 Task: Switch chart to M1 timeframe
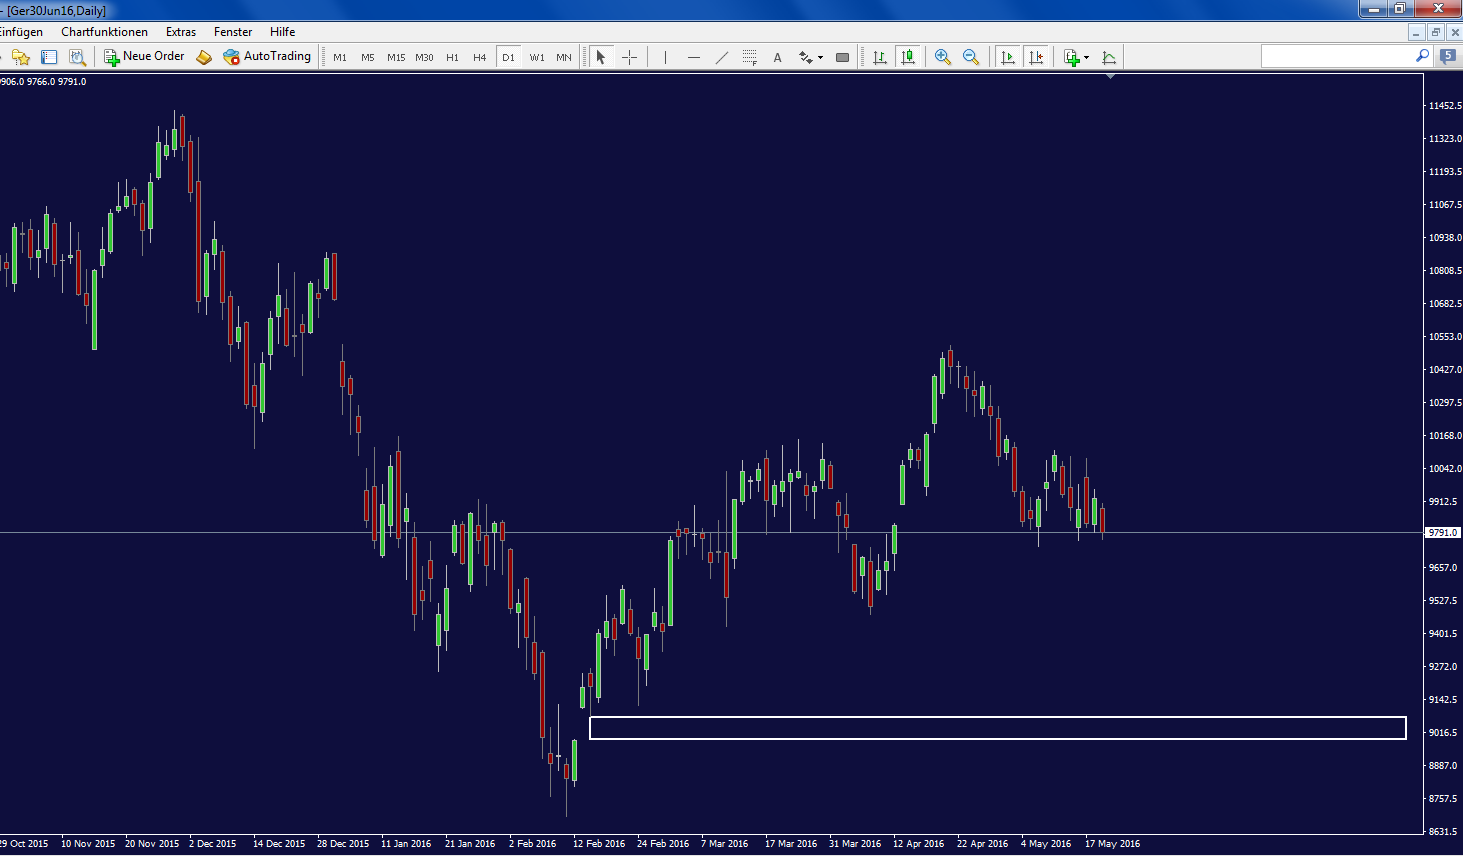tap(340, 57)
